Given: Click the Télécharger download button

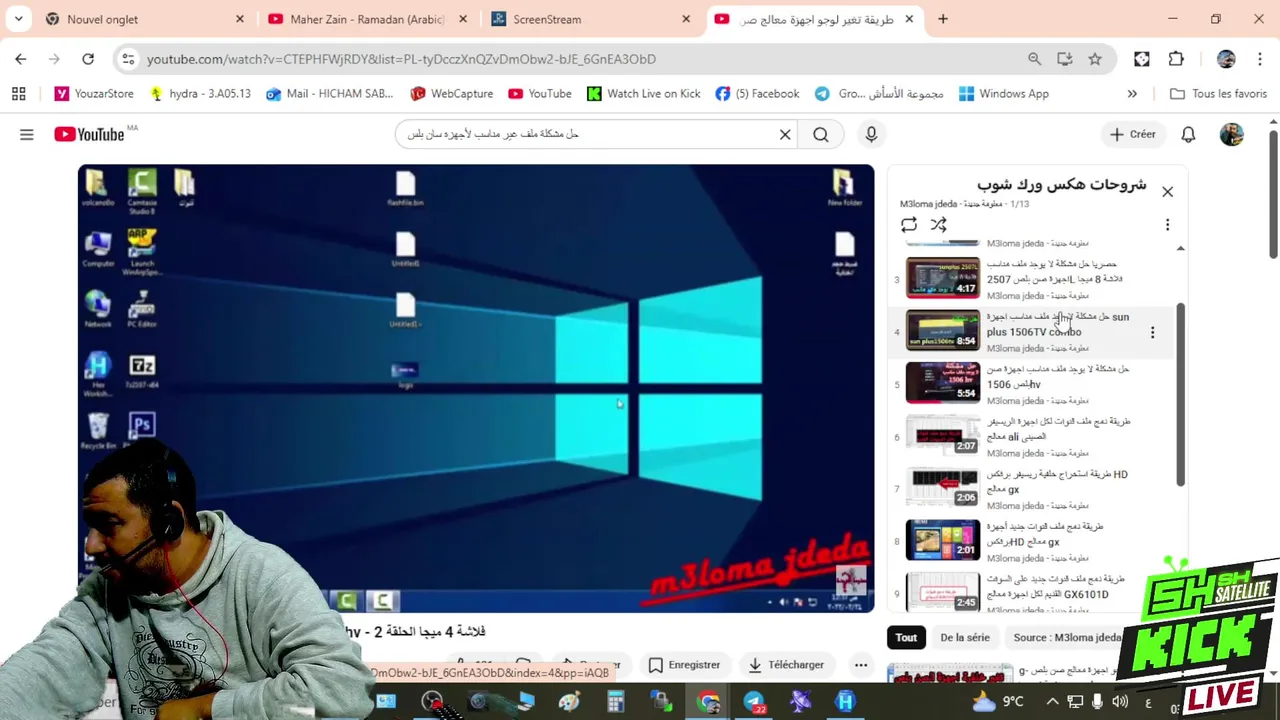Looking at the screenshot, I should coord(786,665).
